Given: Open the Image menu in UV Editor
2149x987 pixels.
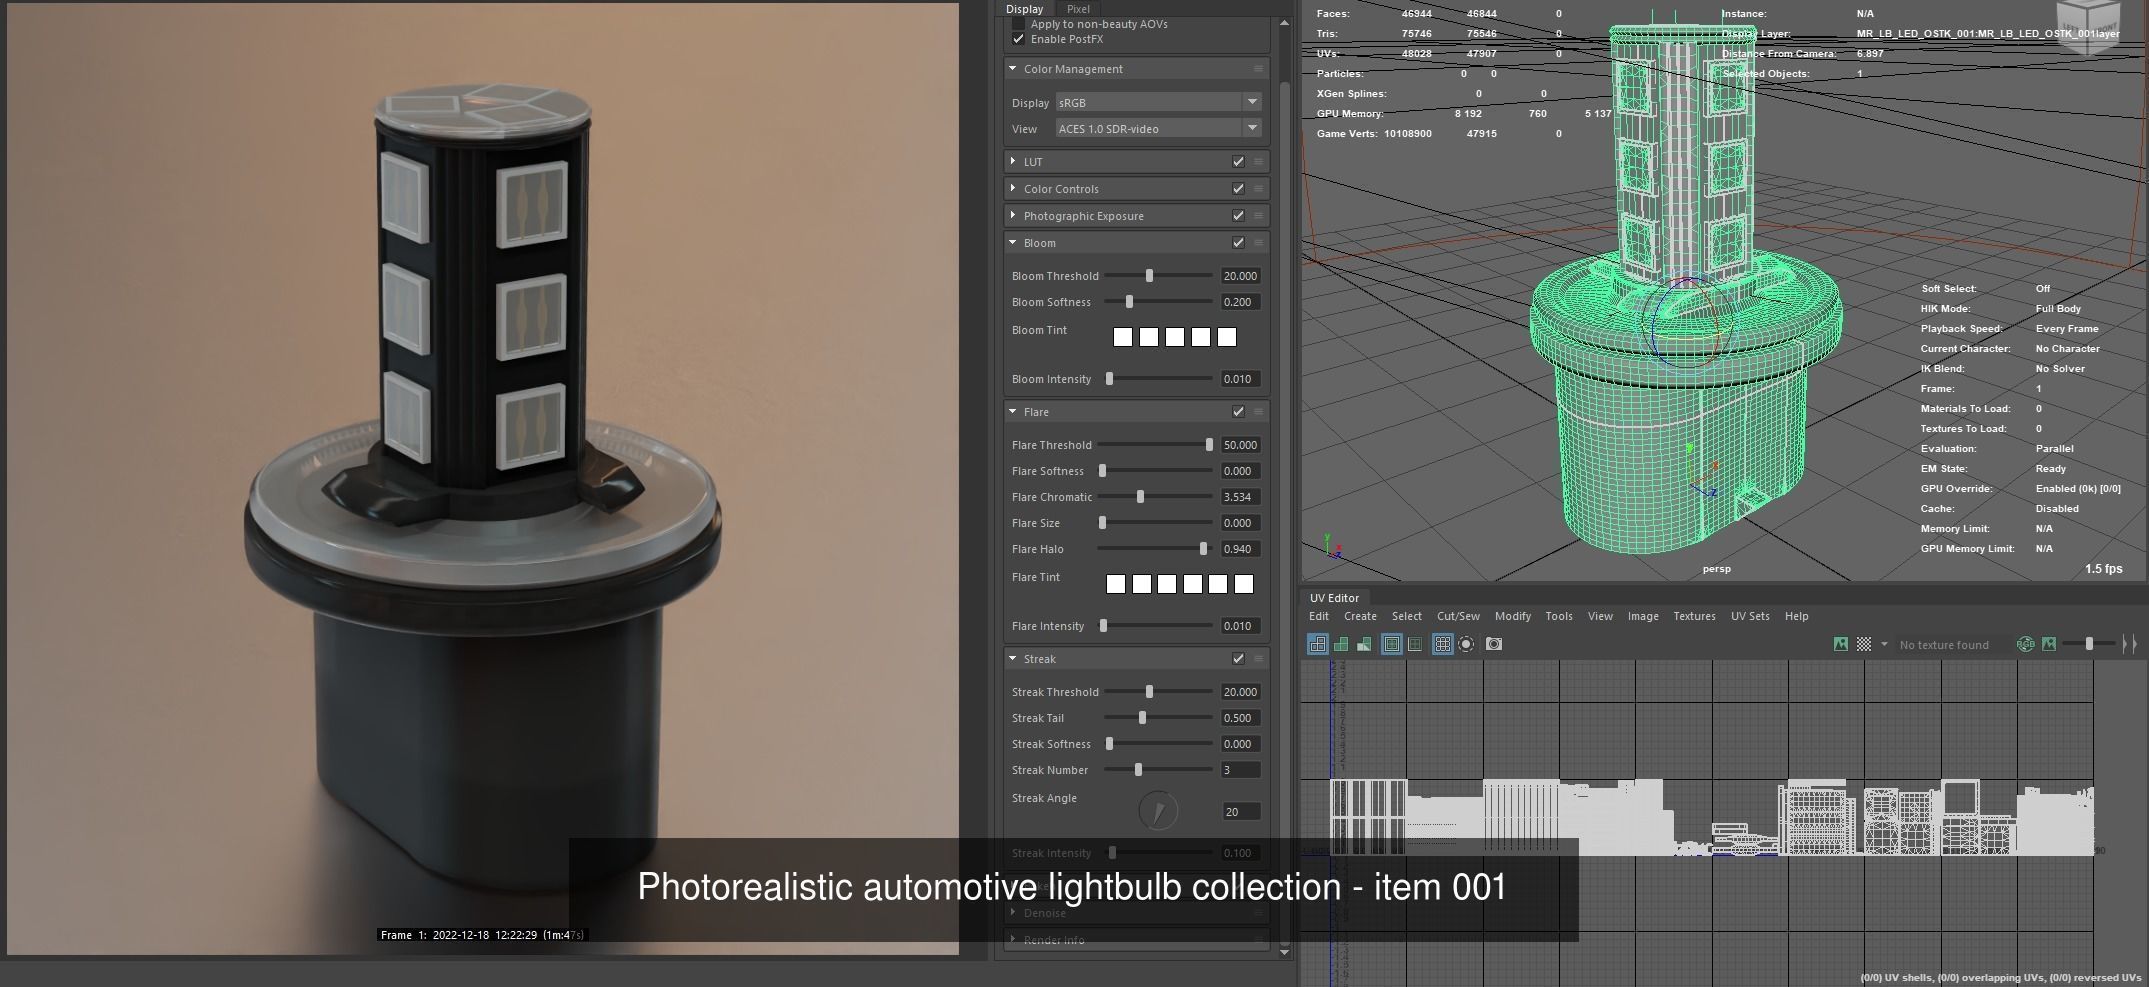Looking at the screenshot, I should [1642, 616].
